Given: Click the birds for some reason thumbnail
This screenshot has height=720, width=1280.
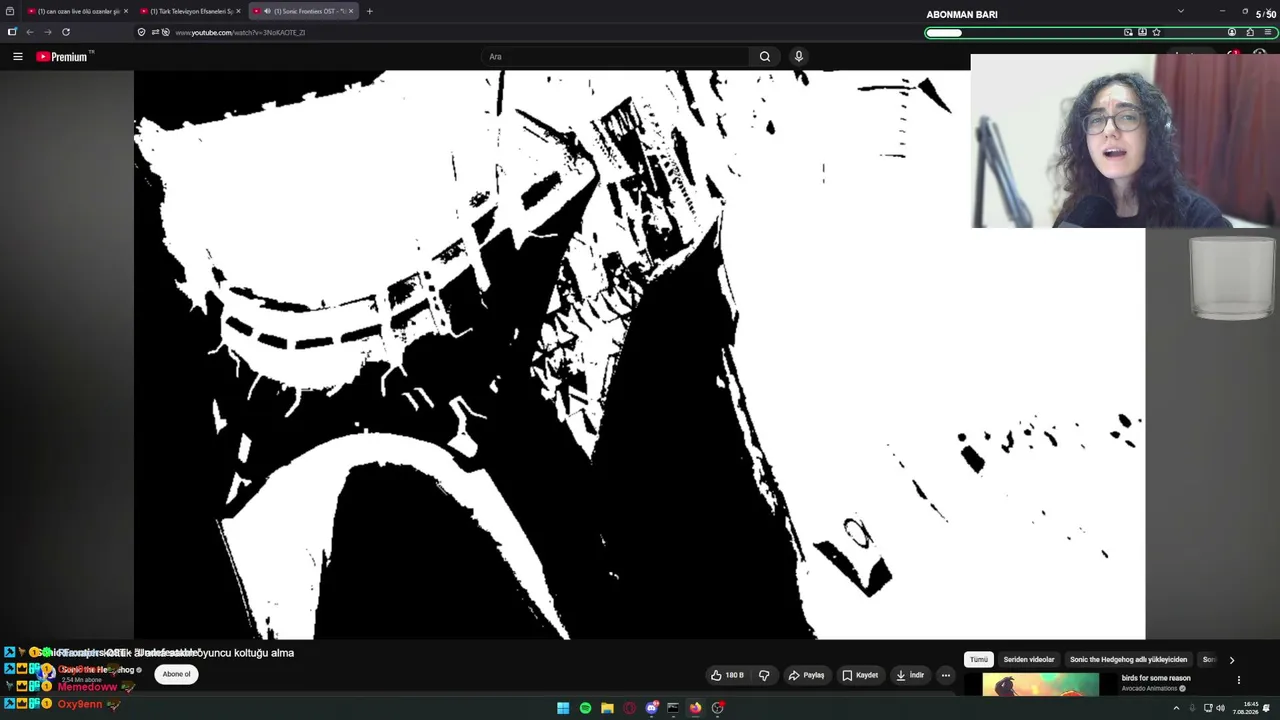Looking at the screenshot, I should 1040,684.
